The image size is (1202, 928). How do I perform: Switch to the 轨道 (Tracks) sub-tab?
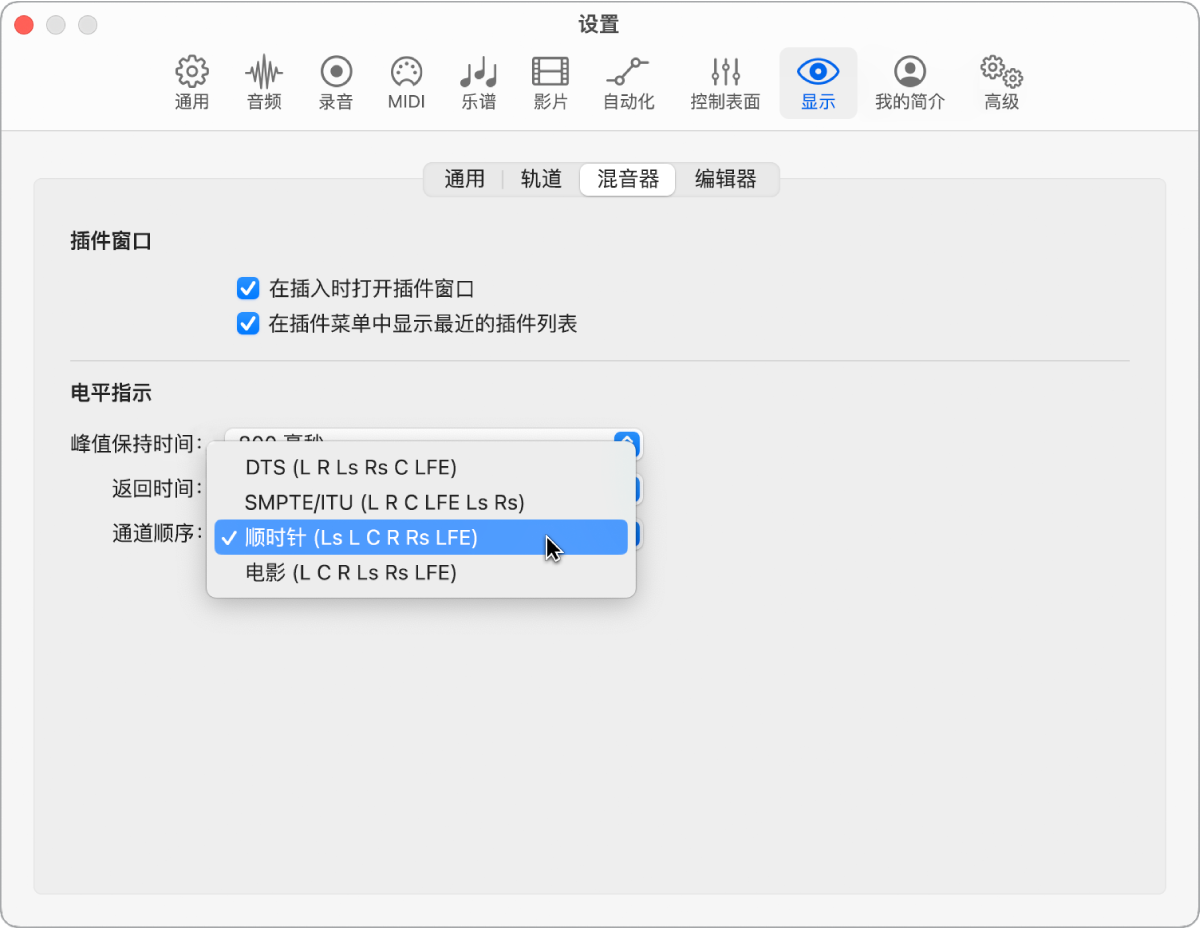[x=541, y=179]
